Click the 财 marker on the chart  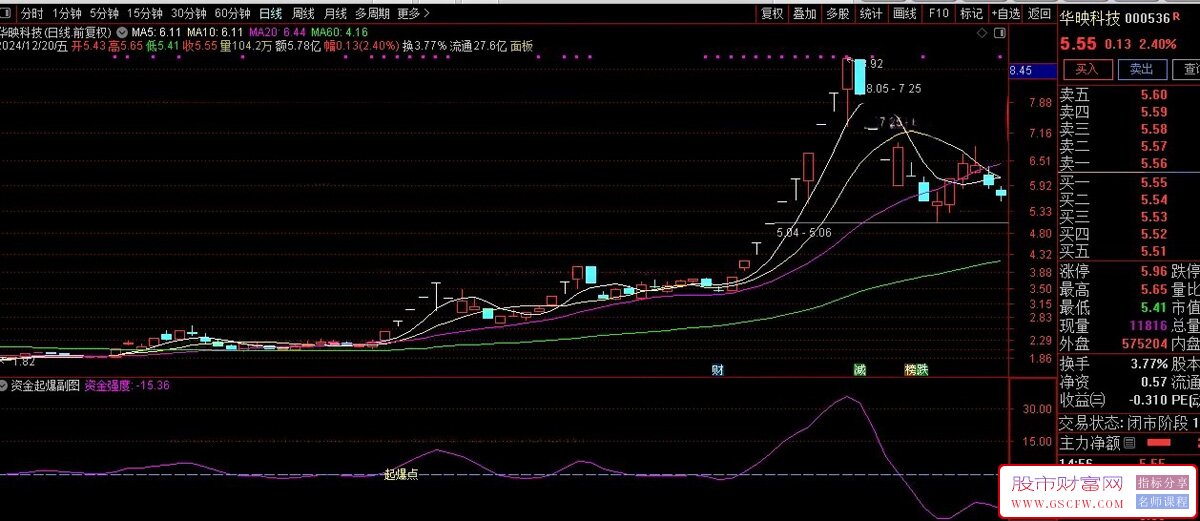pos(717,369)
